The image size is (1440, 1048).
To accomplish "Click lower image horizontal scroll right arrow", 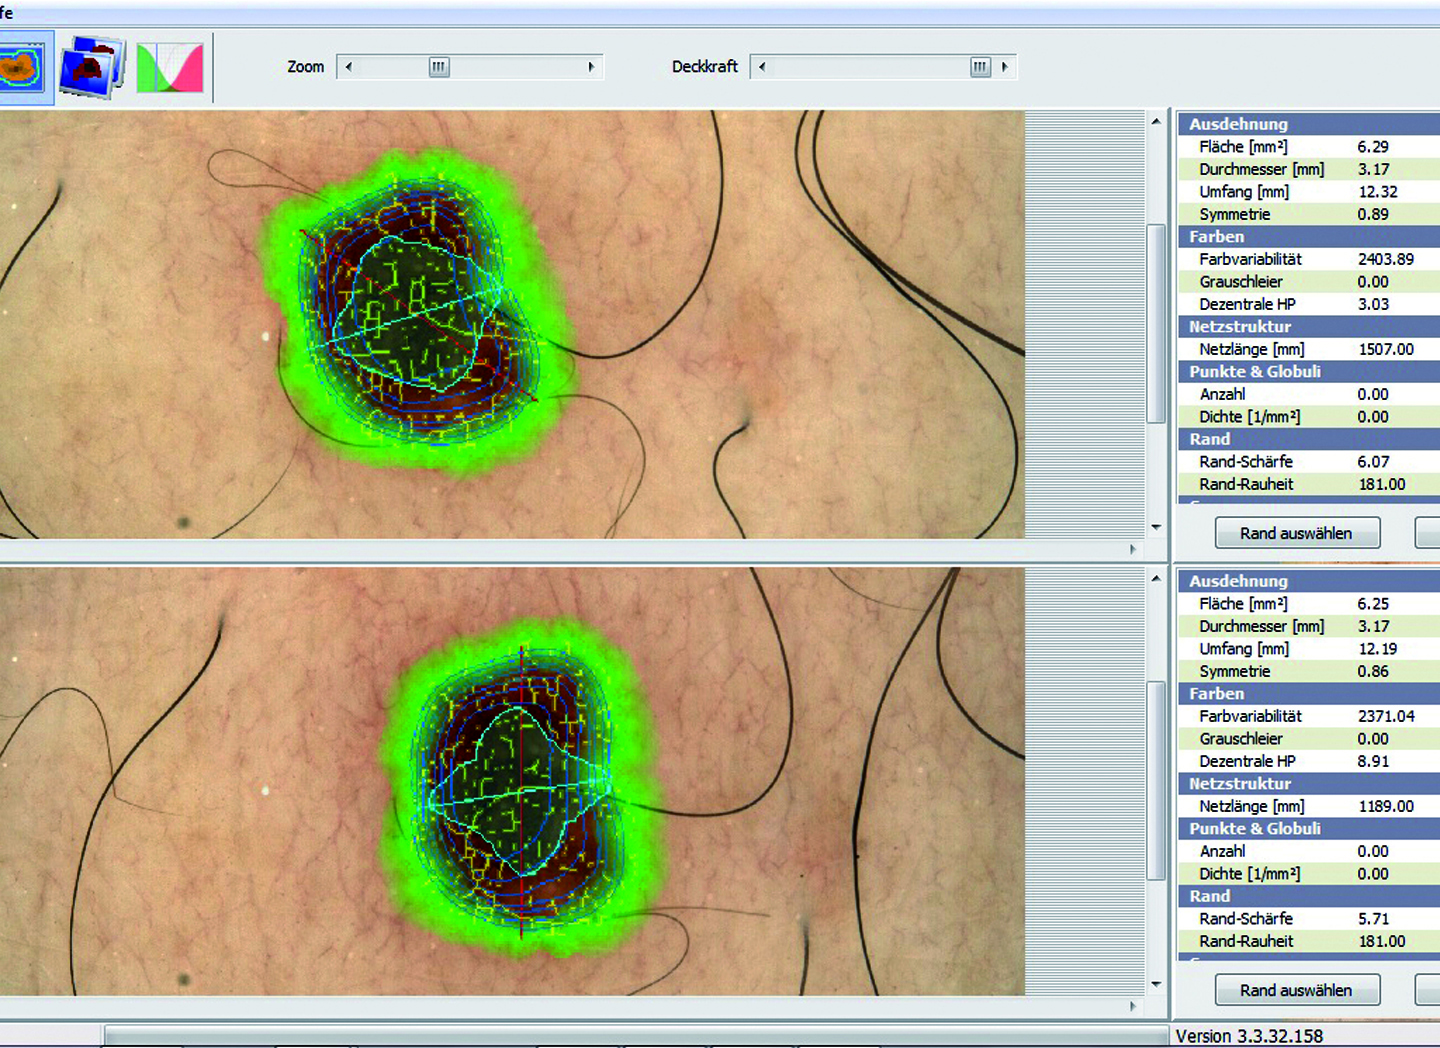I will (x=1132, y=1006).
